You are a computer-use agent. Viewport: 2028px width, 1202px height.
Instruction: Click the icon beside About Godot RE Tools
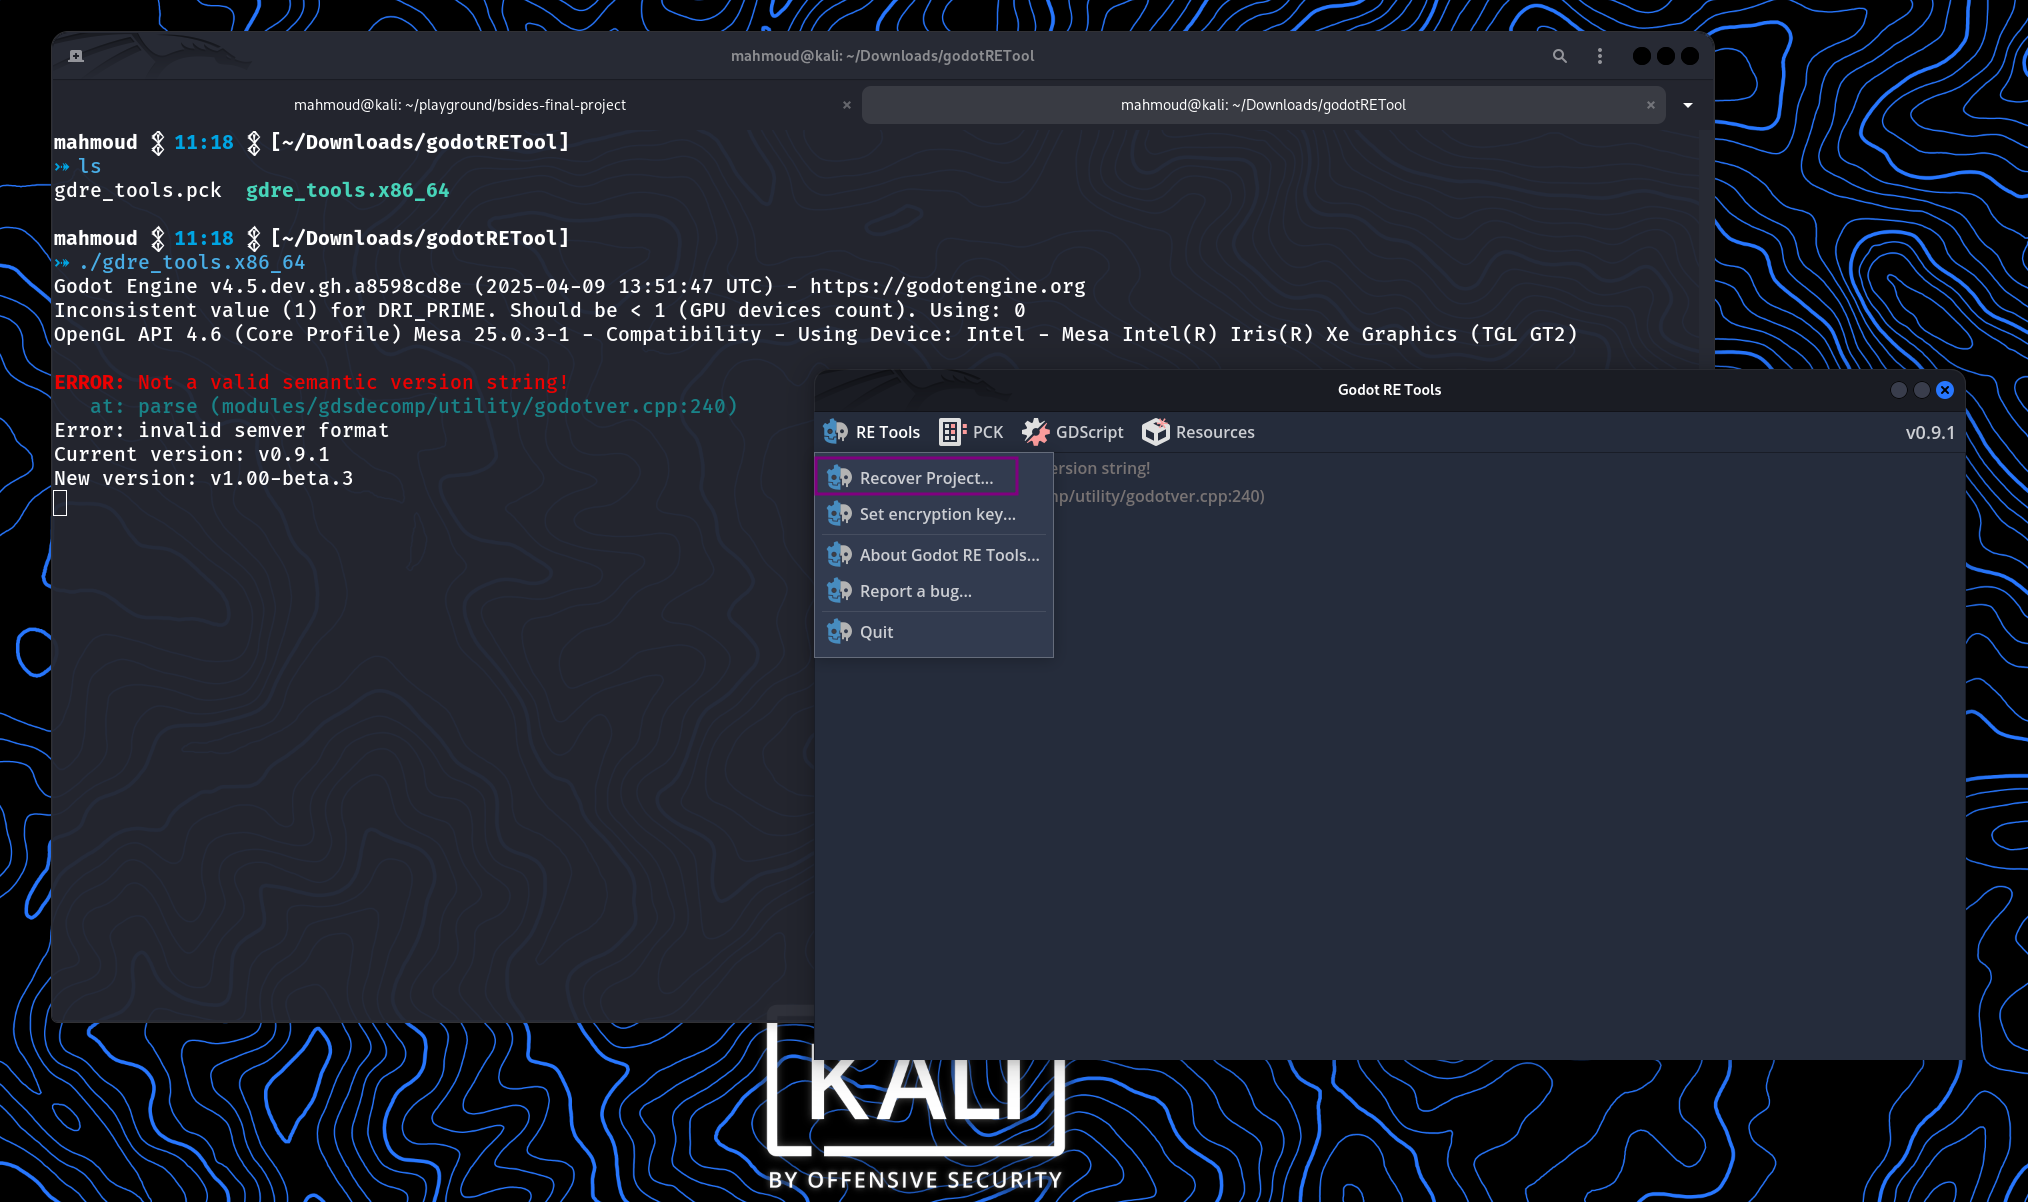click(839, 555)
